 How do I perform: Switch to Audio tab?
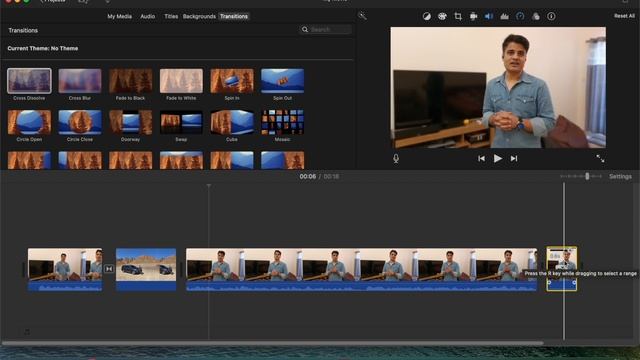[147, 16]
